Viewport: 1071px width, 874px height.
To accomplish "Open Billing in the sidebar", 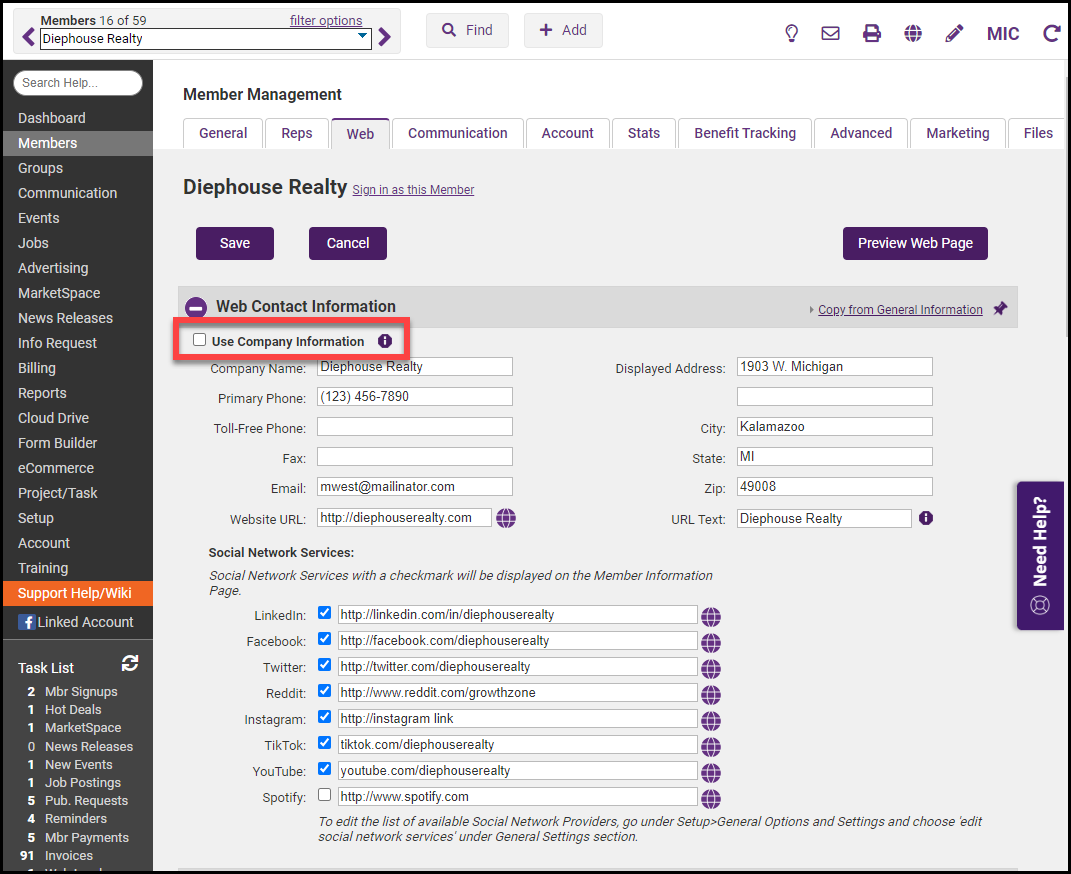I will (x=37, y=368).
